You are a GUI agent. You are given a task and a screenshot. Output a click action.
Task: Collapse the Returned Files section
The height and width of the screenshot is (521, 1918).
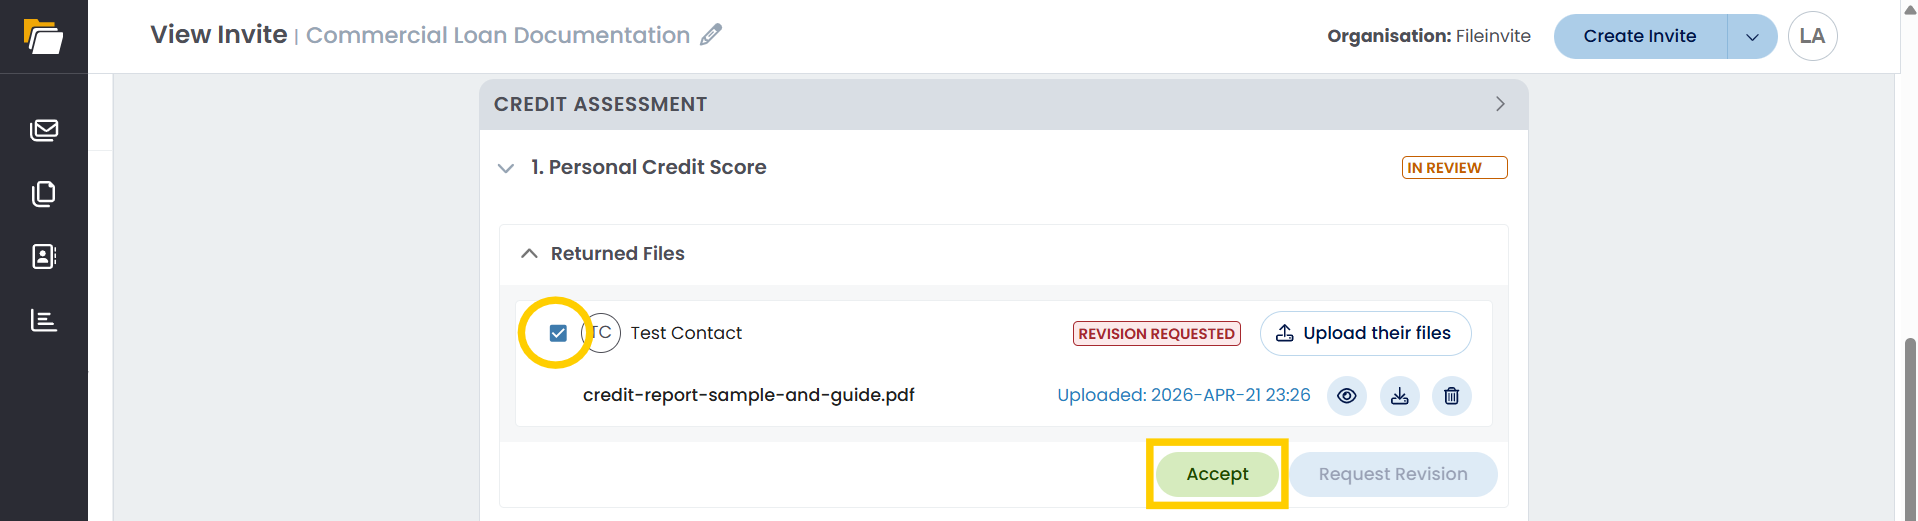pyautogui.click(x=529, y=254)
